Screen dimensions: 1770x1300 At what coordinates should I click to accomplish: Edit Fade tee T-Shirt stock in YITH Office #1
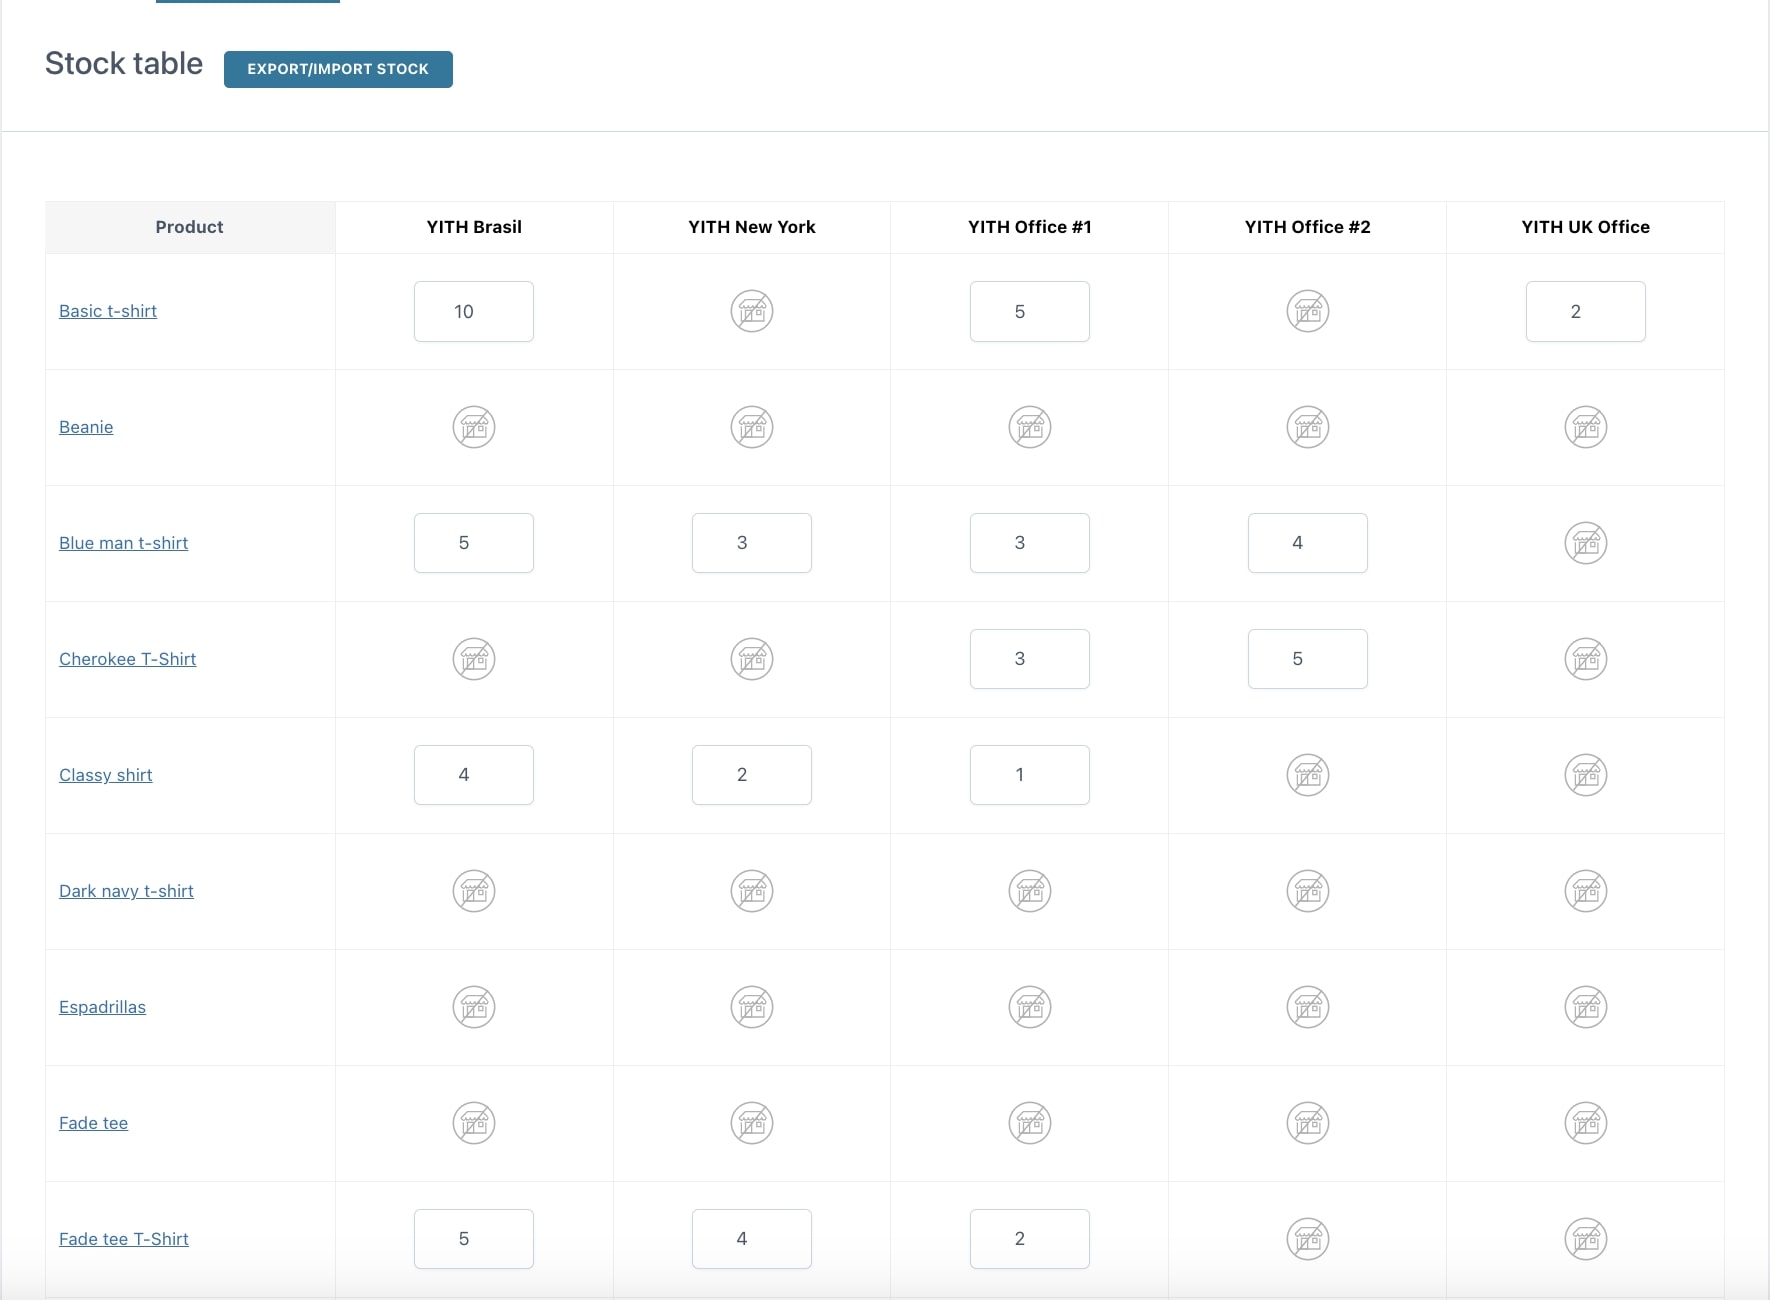[x=1030, y=1239]
